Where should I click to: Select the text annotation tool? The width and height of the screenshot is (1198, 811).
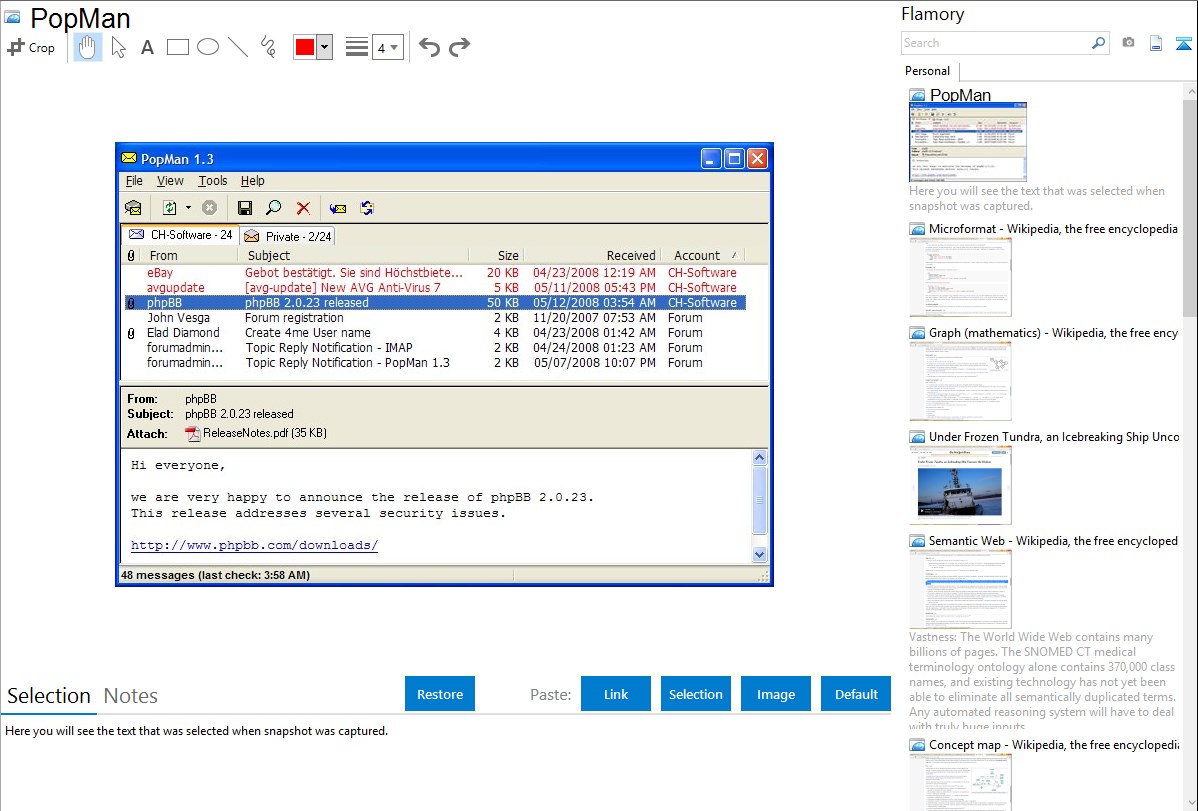(147, 47)
